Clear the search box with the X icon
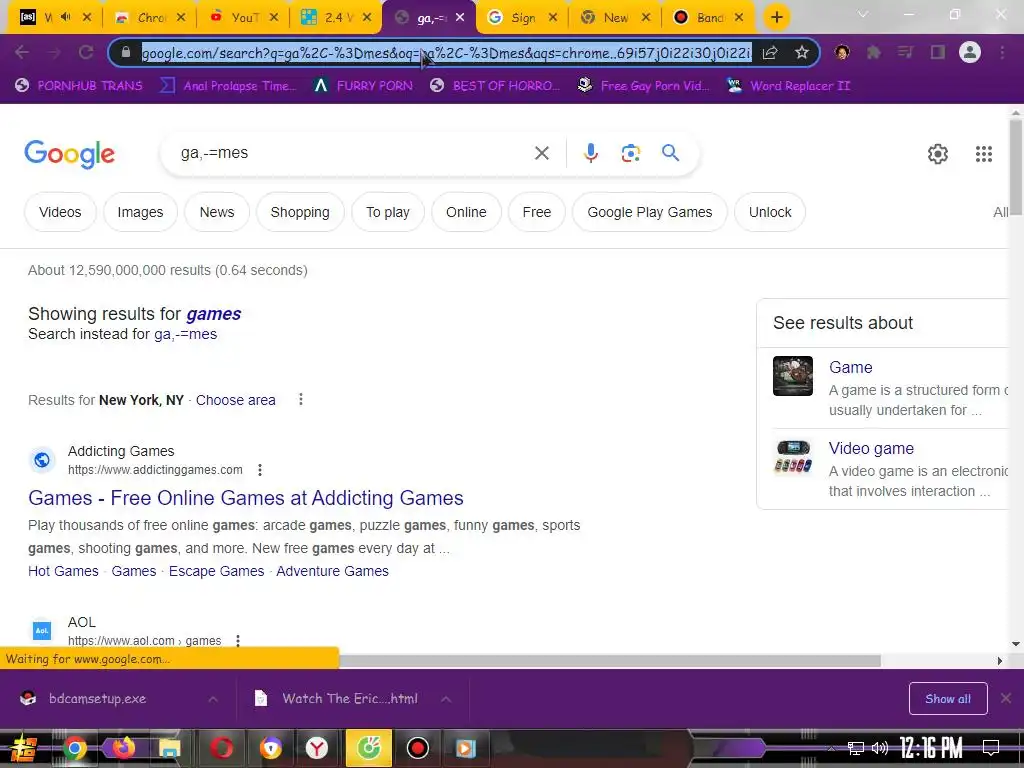Screen dimensions: 1024x768 click(x=541, y=153)
